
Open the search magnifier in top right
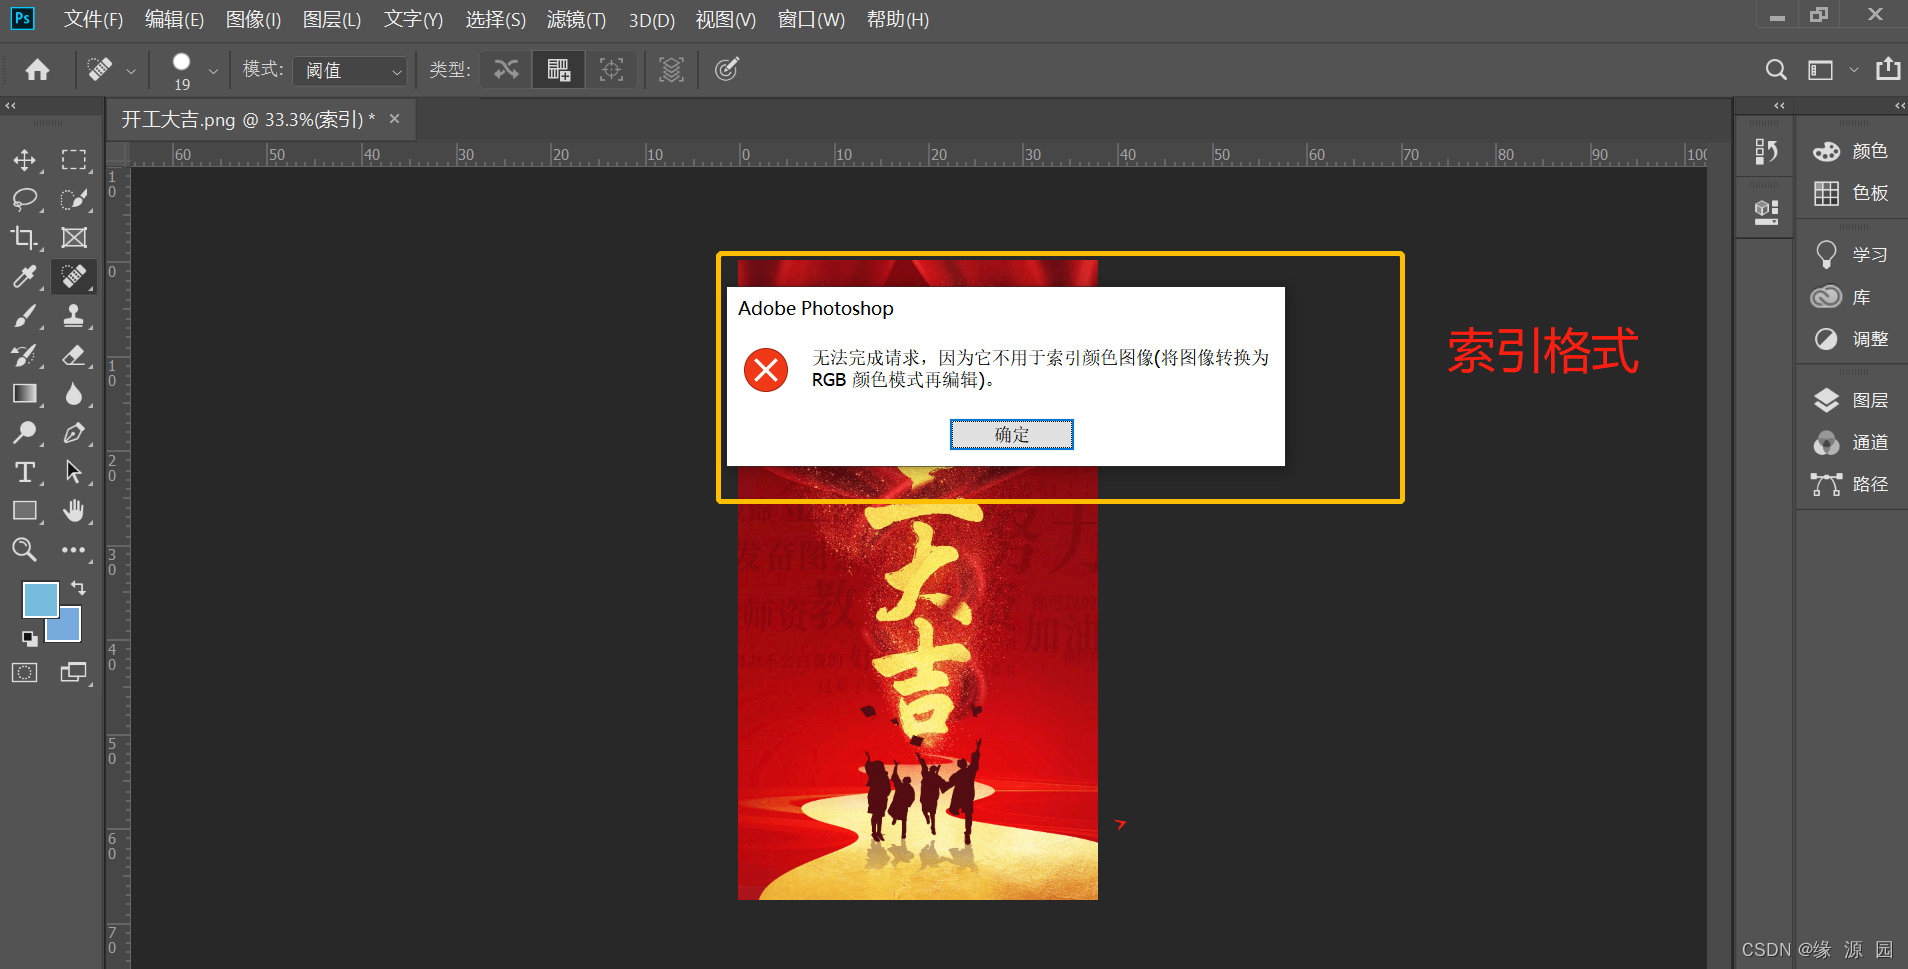[x=1776, y=70]
